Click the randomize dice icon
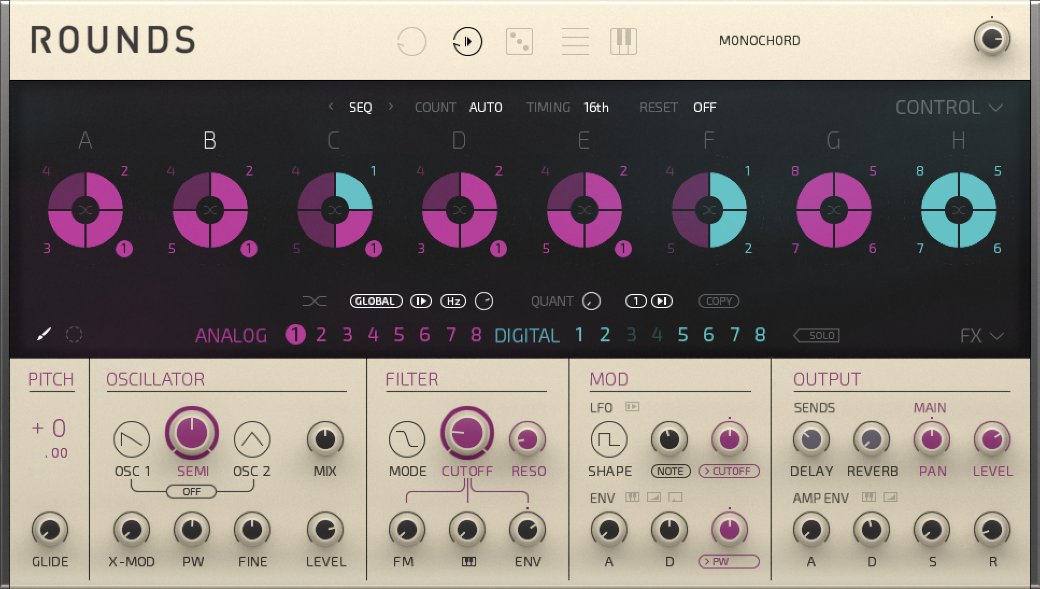 pyautogui.click(x=519, y=41)
